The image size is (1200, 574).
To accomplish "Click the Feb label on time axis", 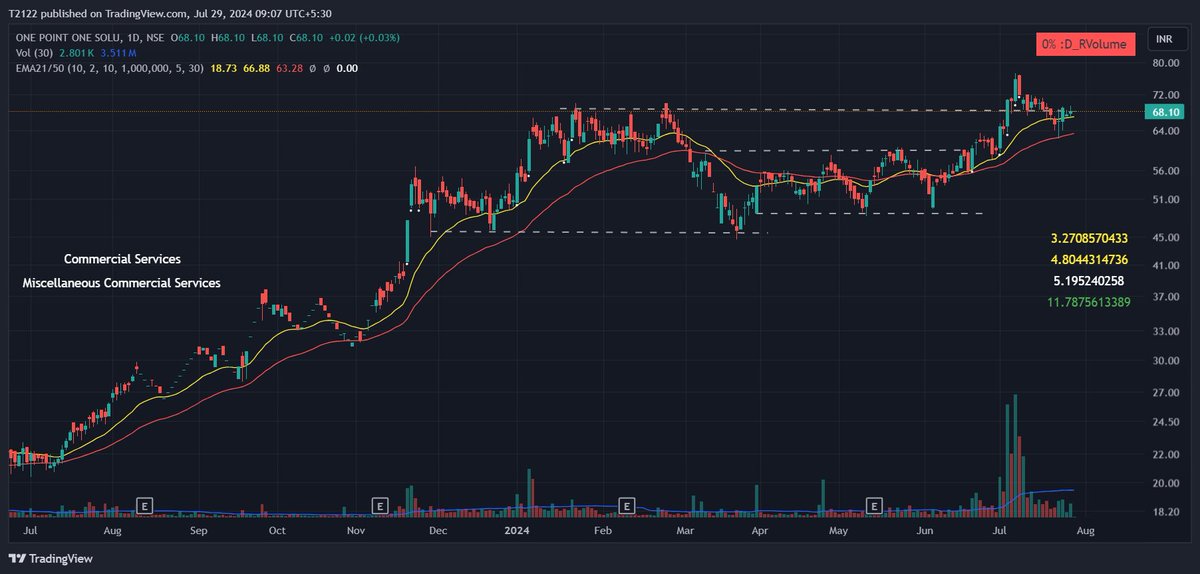I will (602, 532).
